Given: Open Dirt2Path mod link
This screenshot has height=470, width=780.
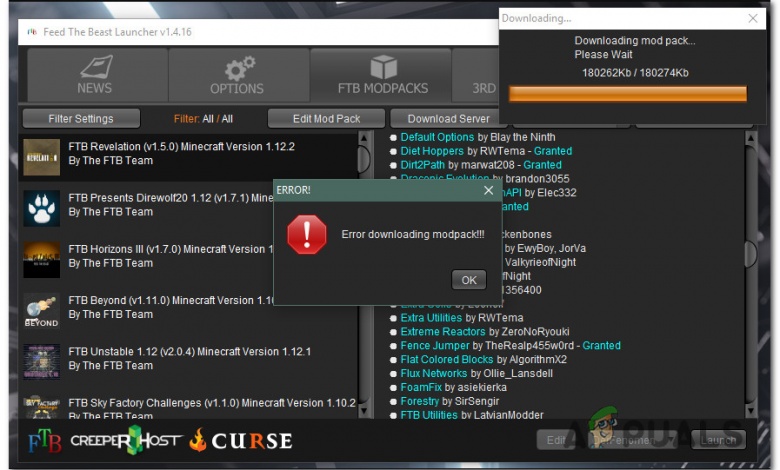Looking at the screenshot, I should click(422, 165).
